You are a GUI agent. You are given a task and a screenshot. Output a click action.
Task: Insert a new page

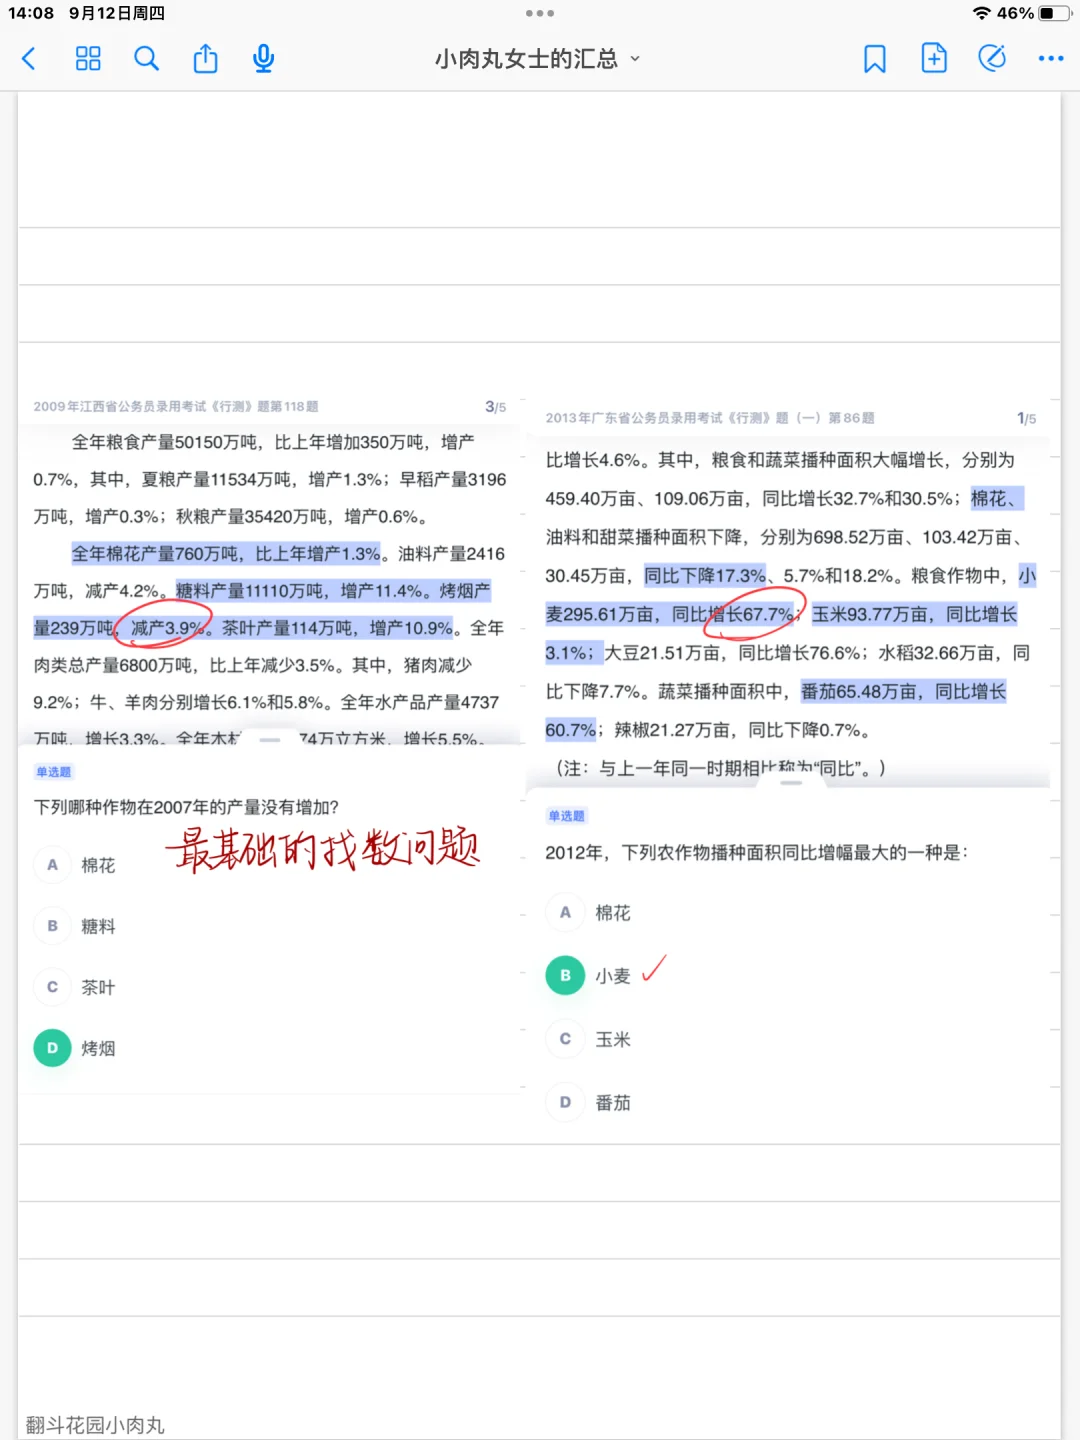[x=933, y=59]
